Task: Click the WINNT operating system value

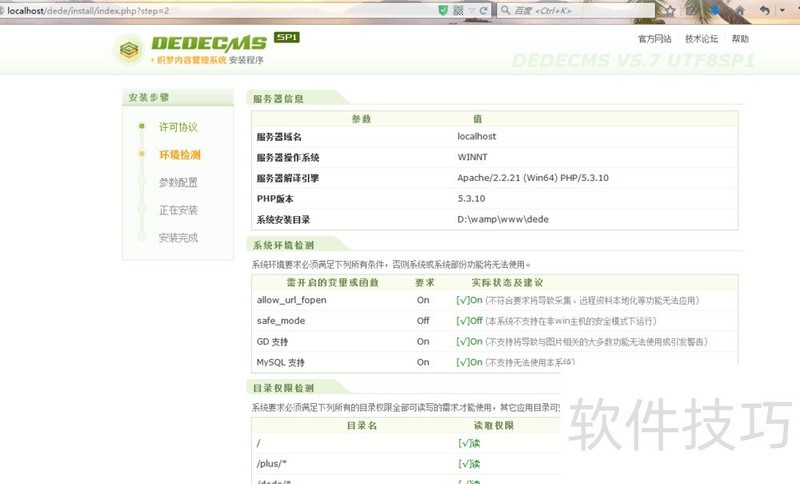Action: point(472,157)
